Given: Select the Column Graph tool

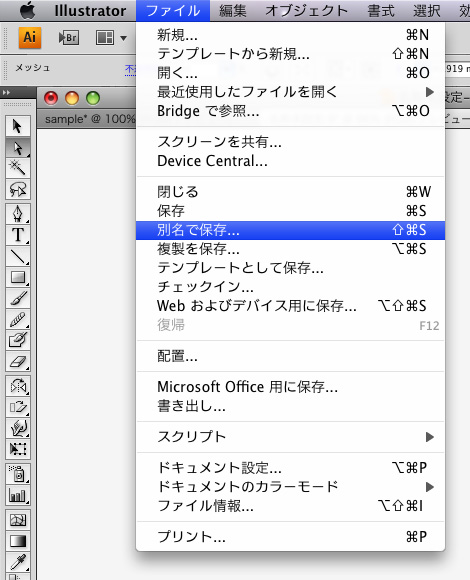Looking at the screenshot, I should coord(18,495).
